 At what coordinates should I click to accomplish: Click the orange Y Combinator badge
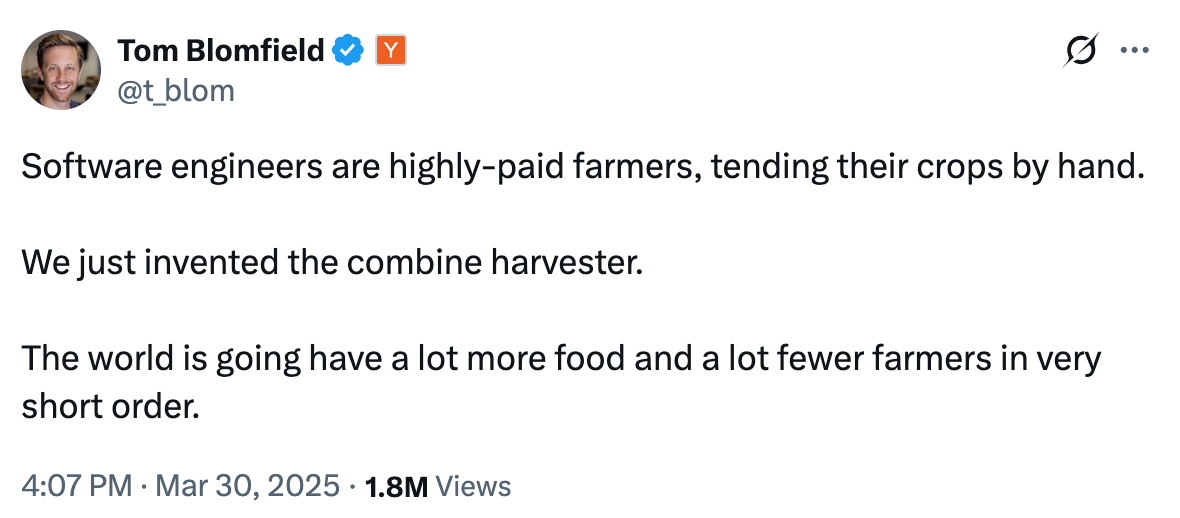[391, 50]
